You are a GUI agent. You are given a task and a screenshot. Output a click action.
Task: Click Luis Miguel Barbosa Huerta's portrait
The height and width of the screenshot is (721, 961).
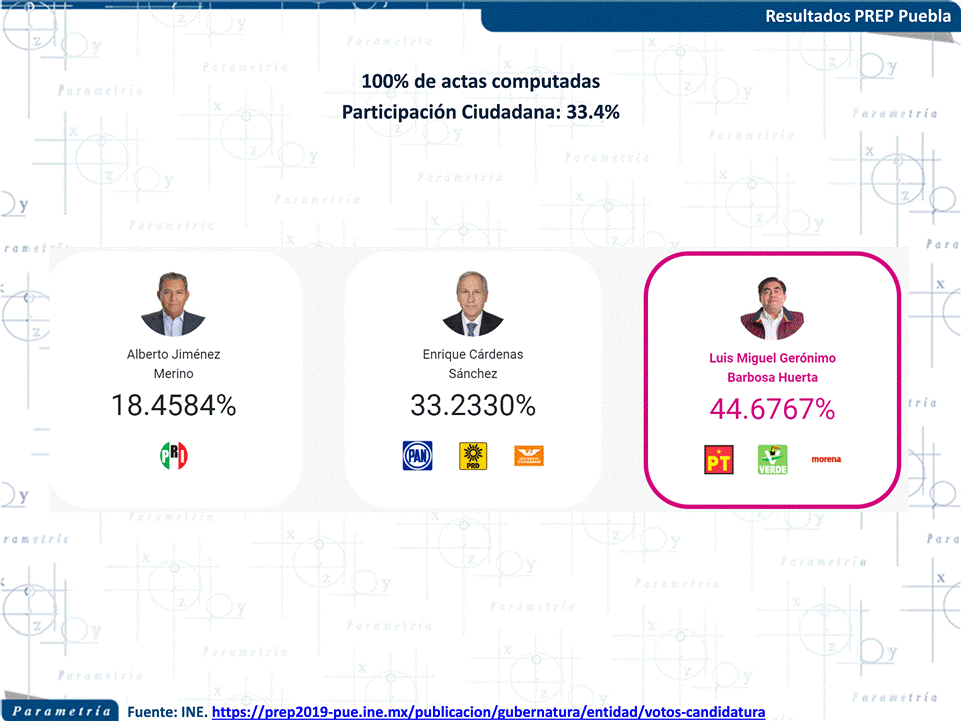[772, 308]
